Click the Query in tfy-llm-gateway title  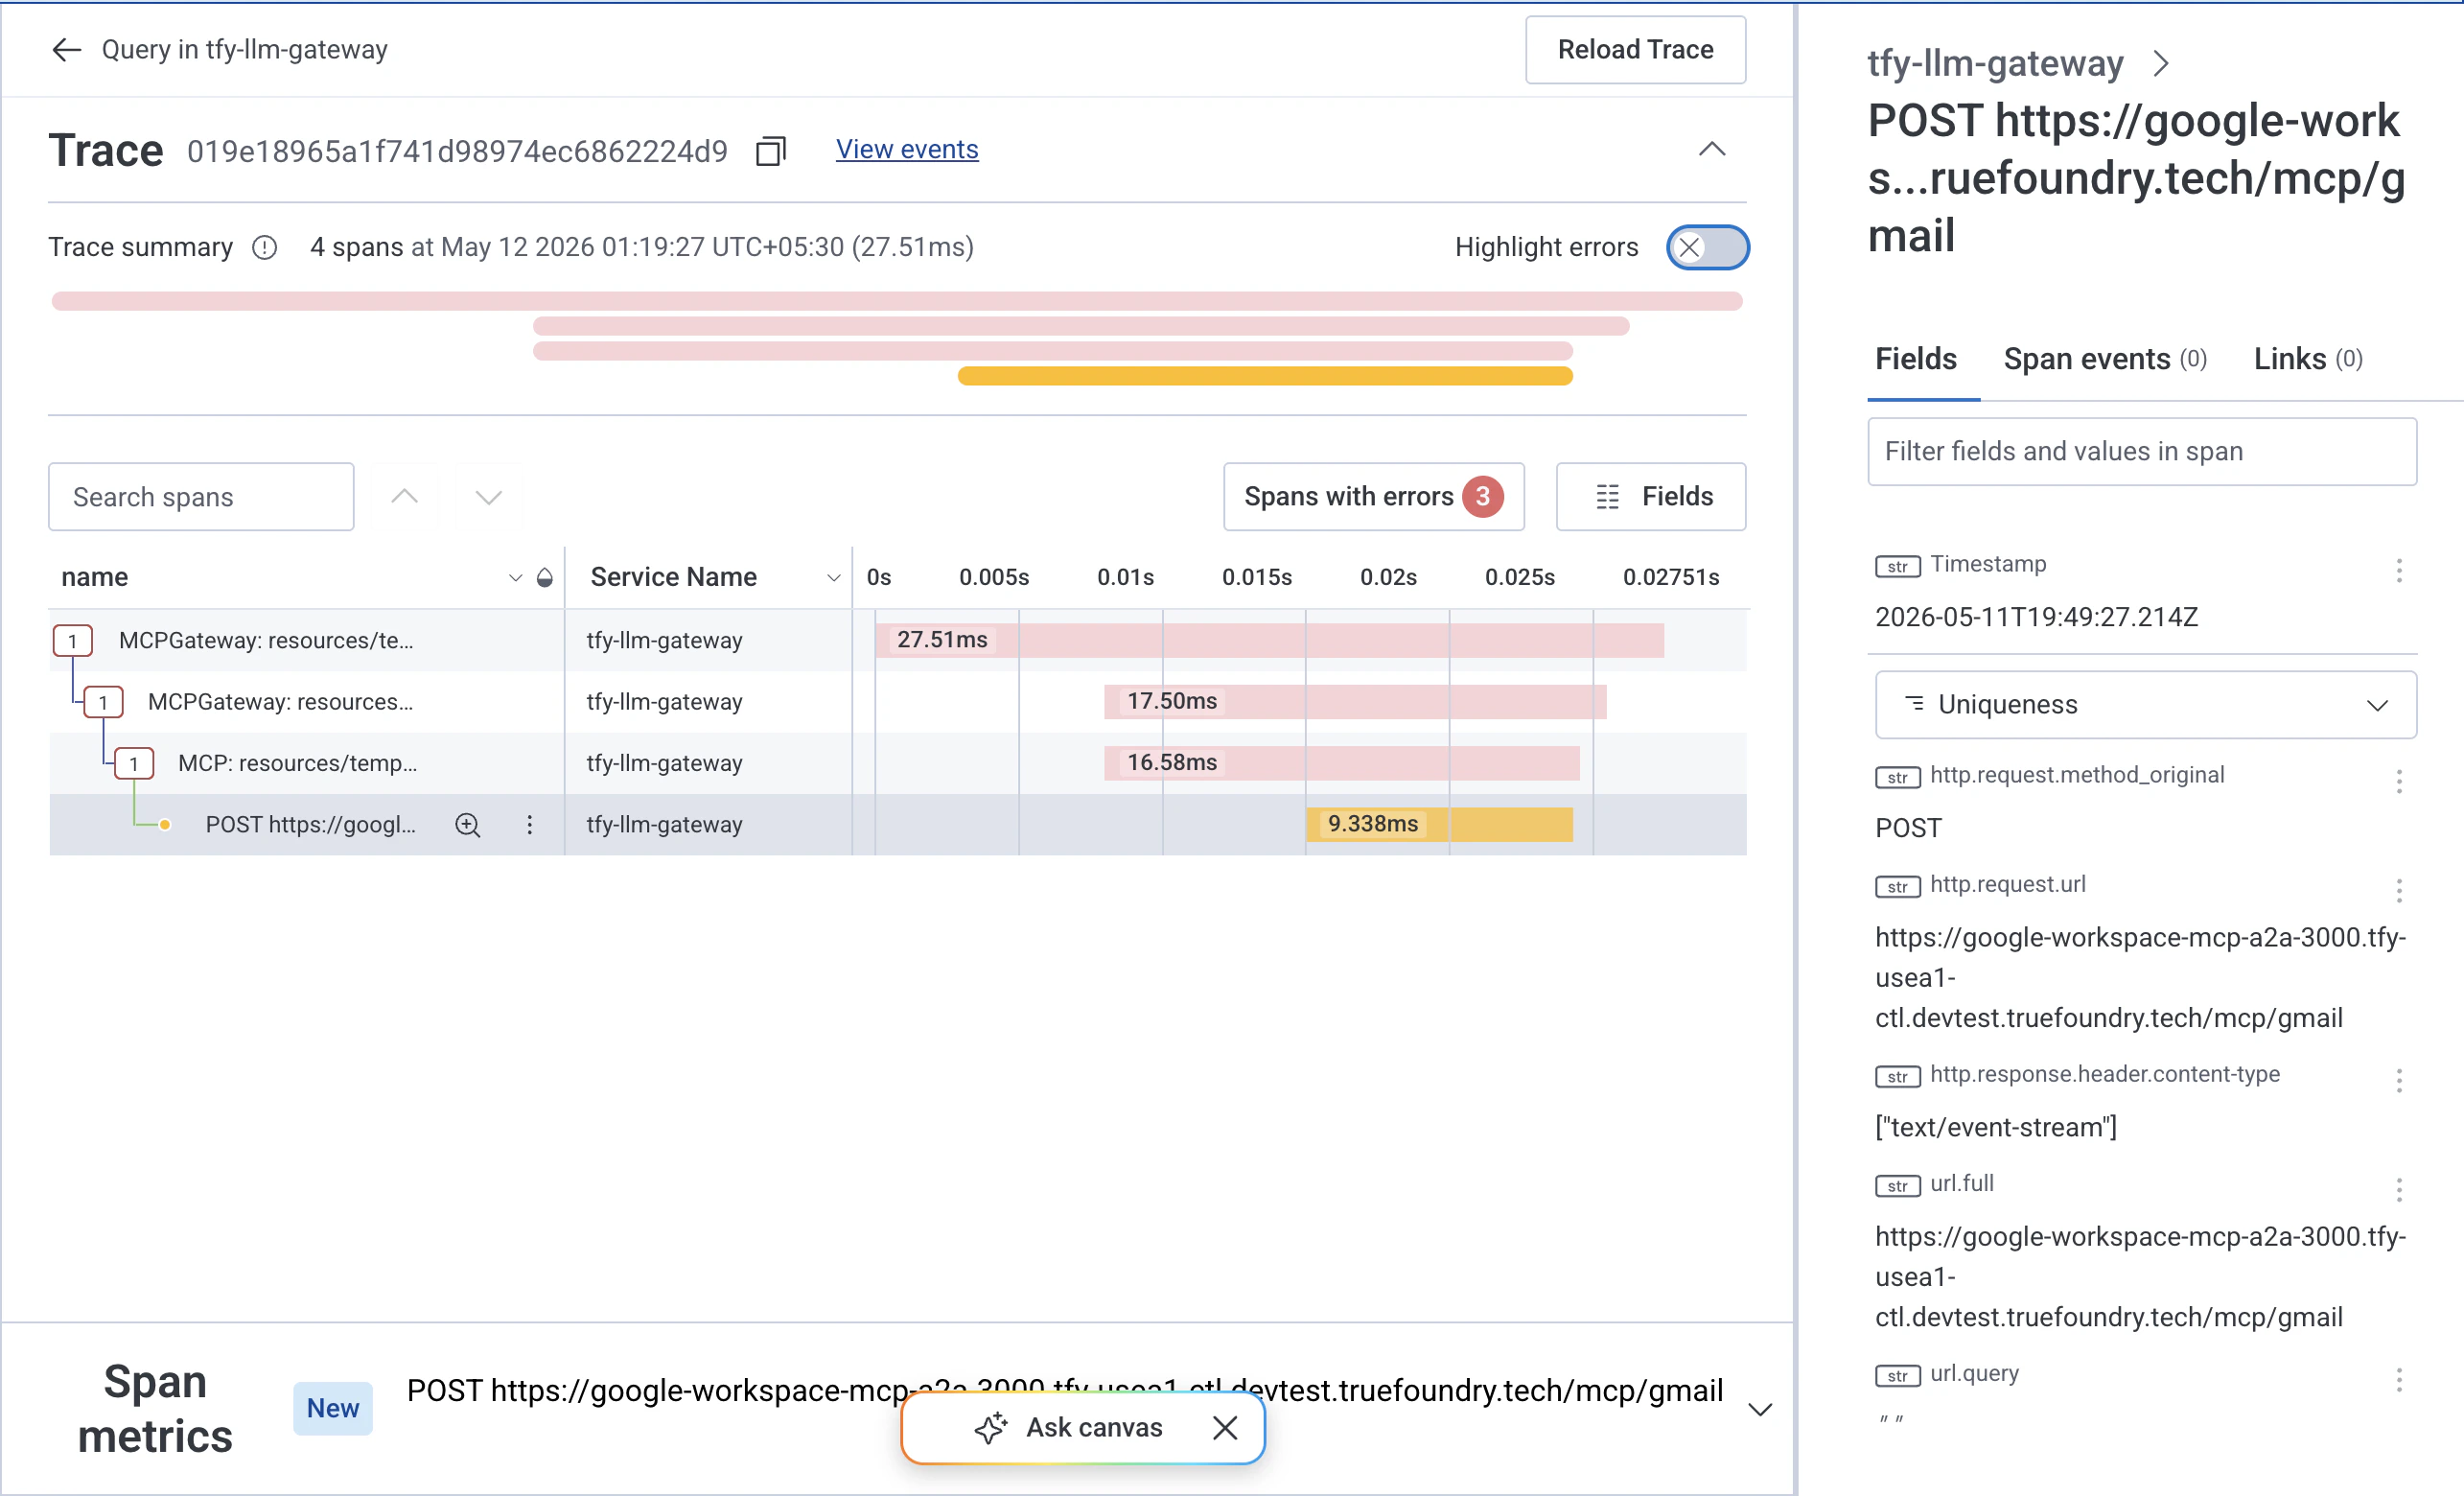pyautogui.click(x=244, y=50)
